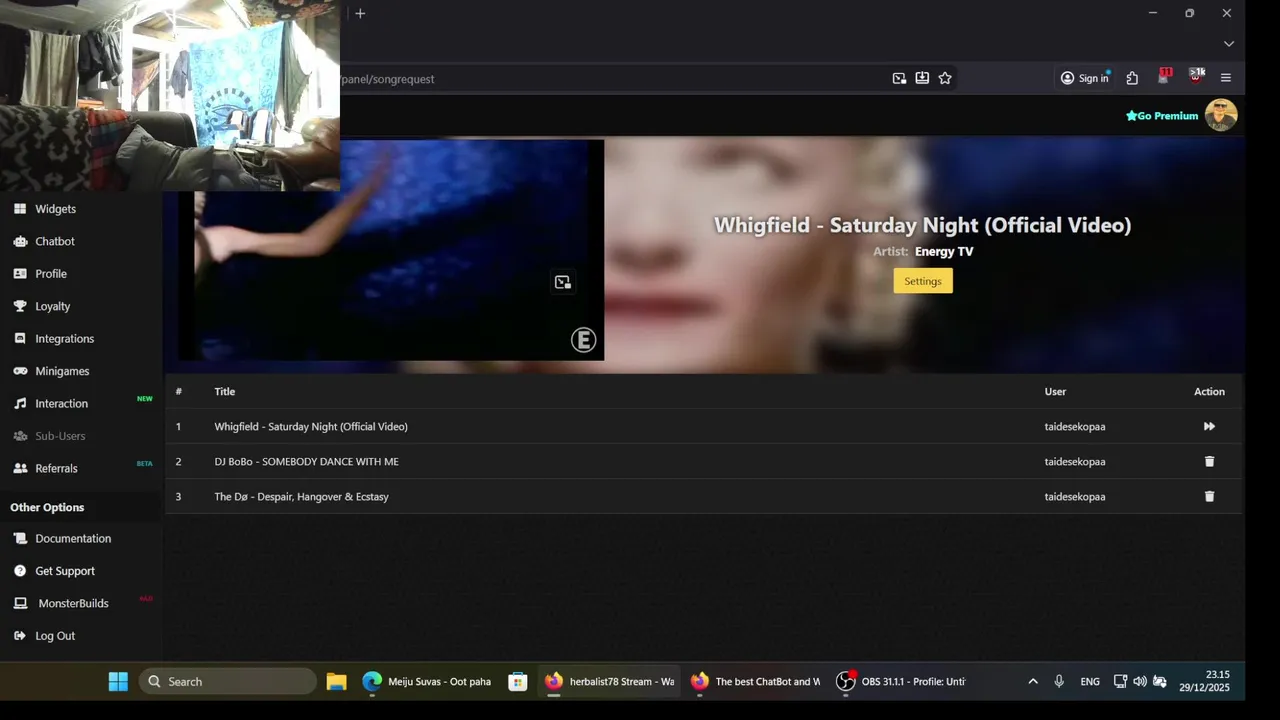Open picture-in-picture on the video player
1280x720 pixels.
562,282
